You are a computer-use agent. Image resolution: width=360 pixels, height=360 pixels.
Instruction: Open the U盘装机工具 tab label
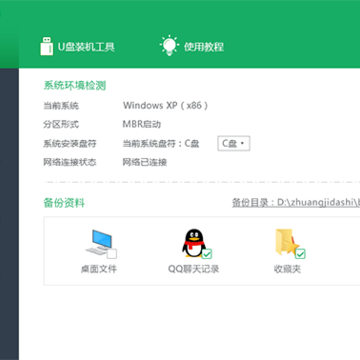[86, 47]
